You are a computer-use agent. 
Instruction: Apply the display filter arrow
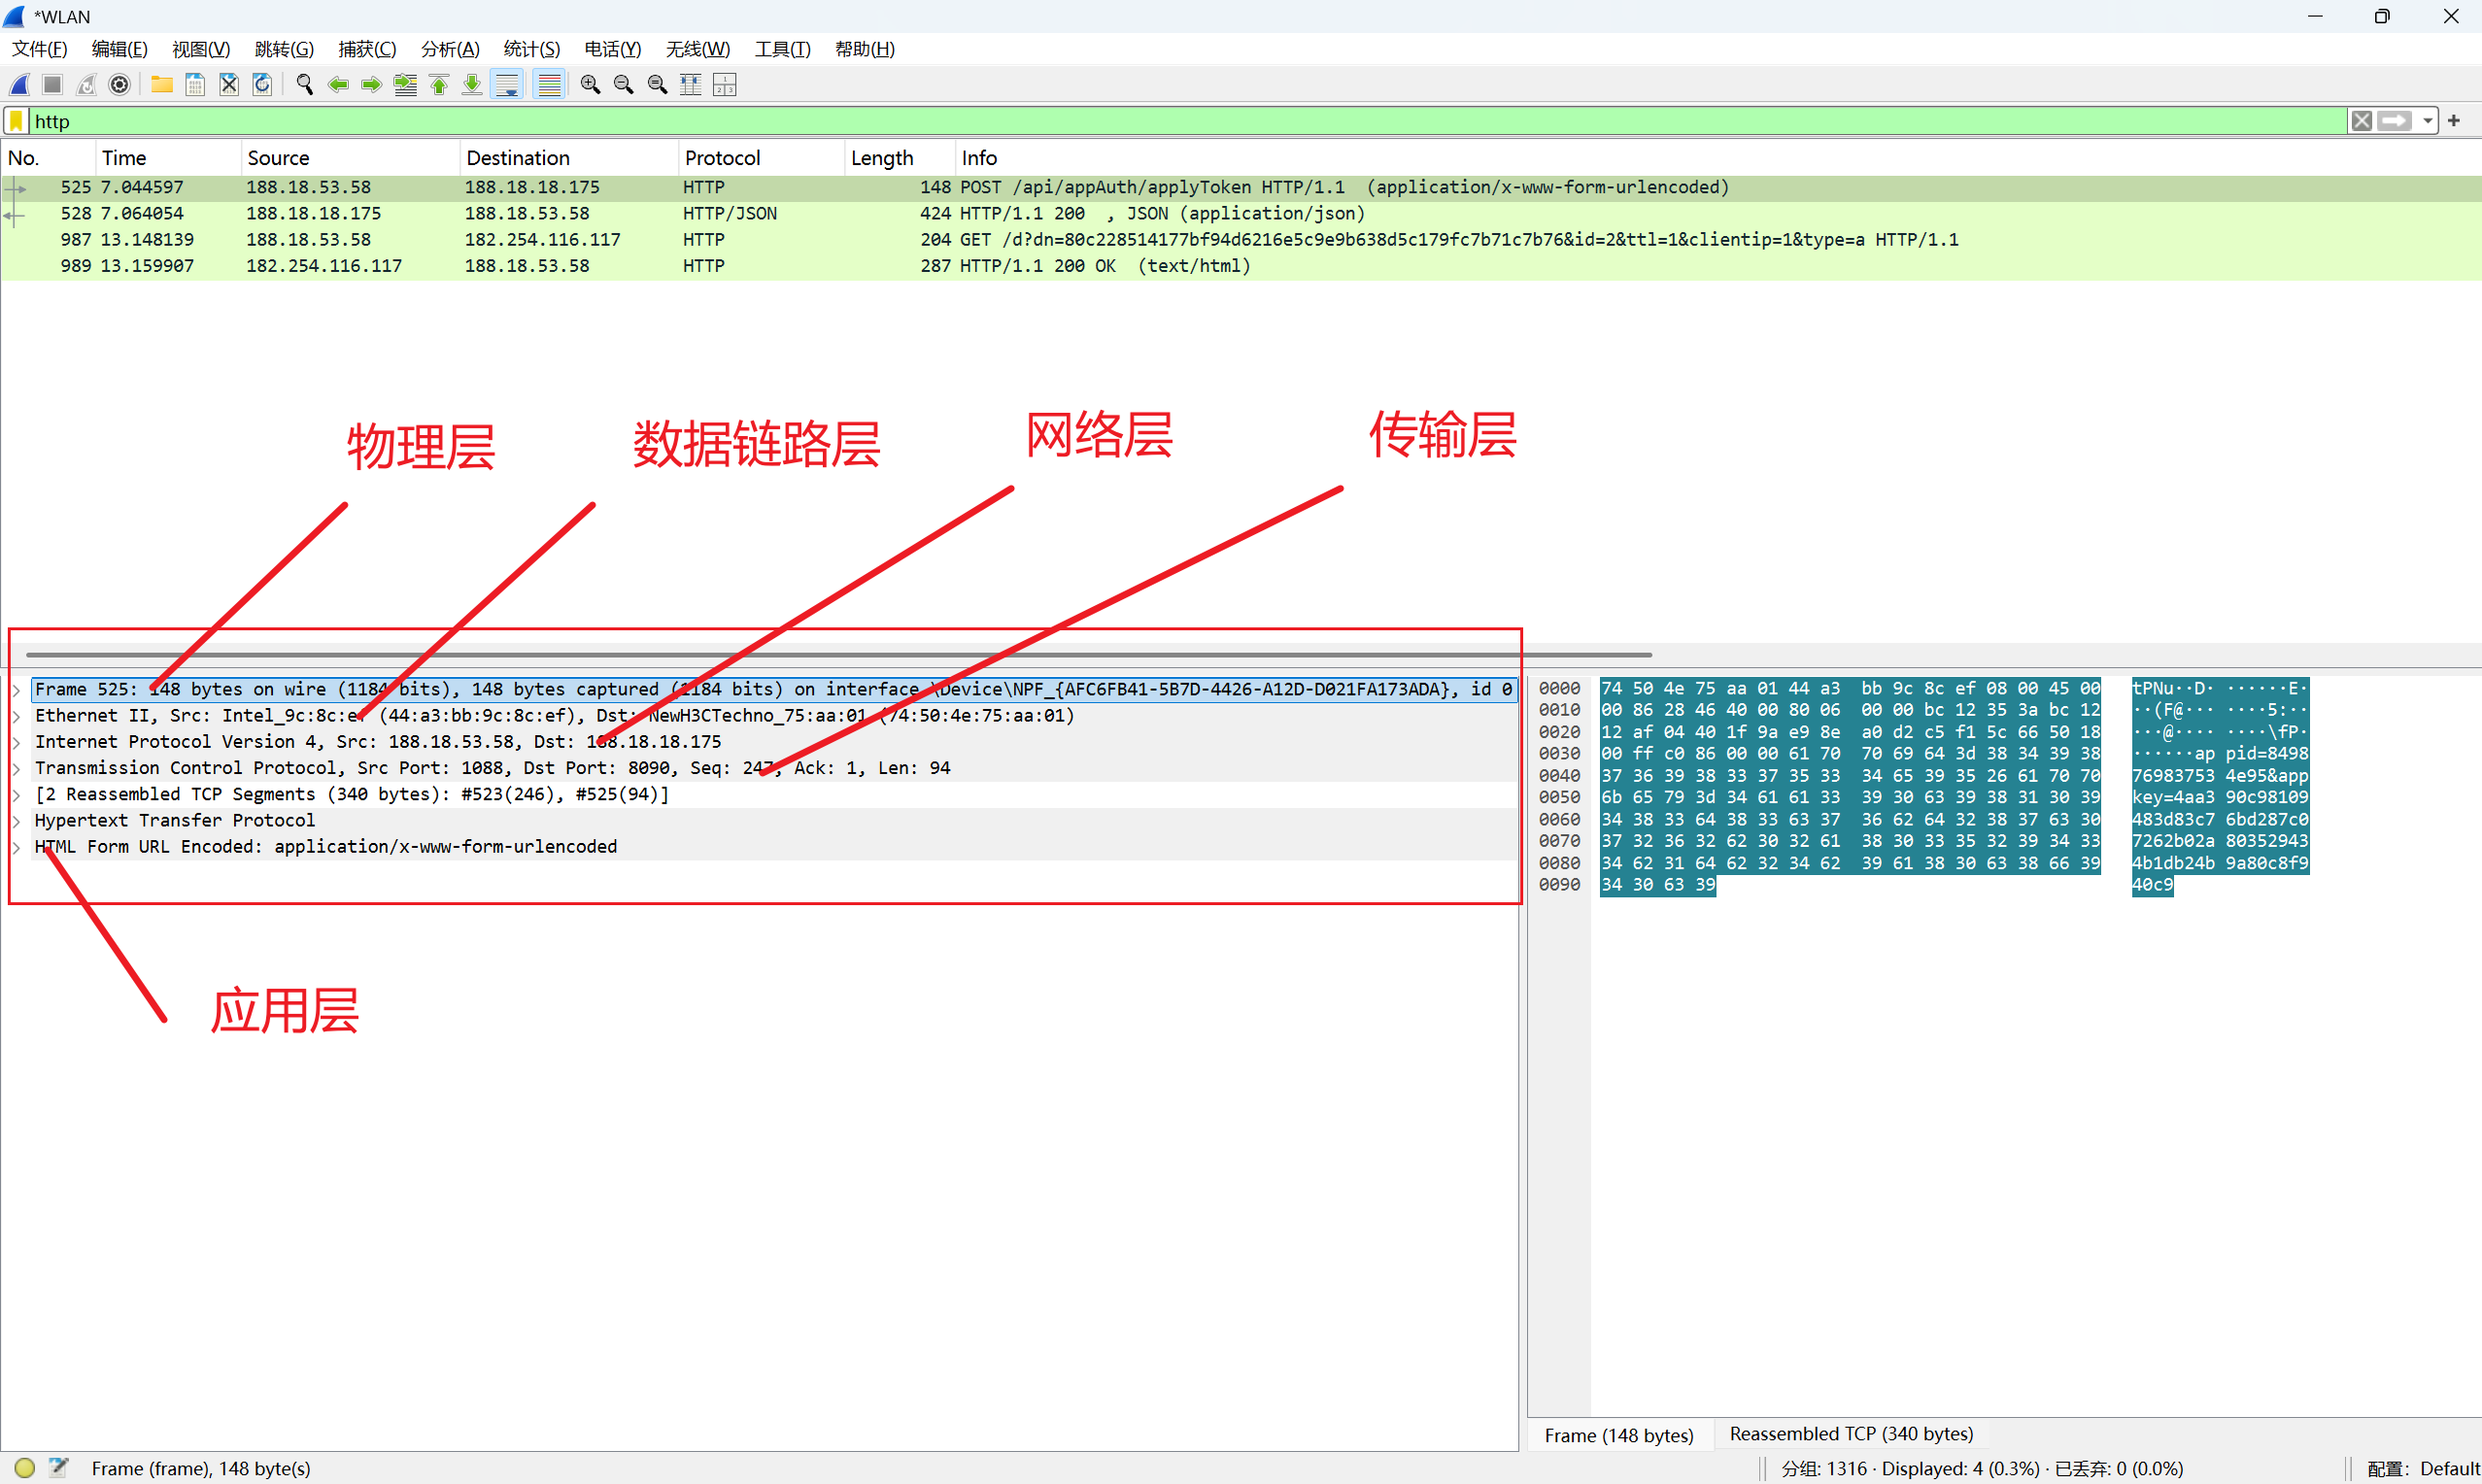coord(2395,121)
